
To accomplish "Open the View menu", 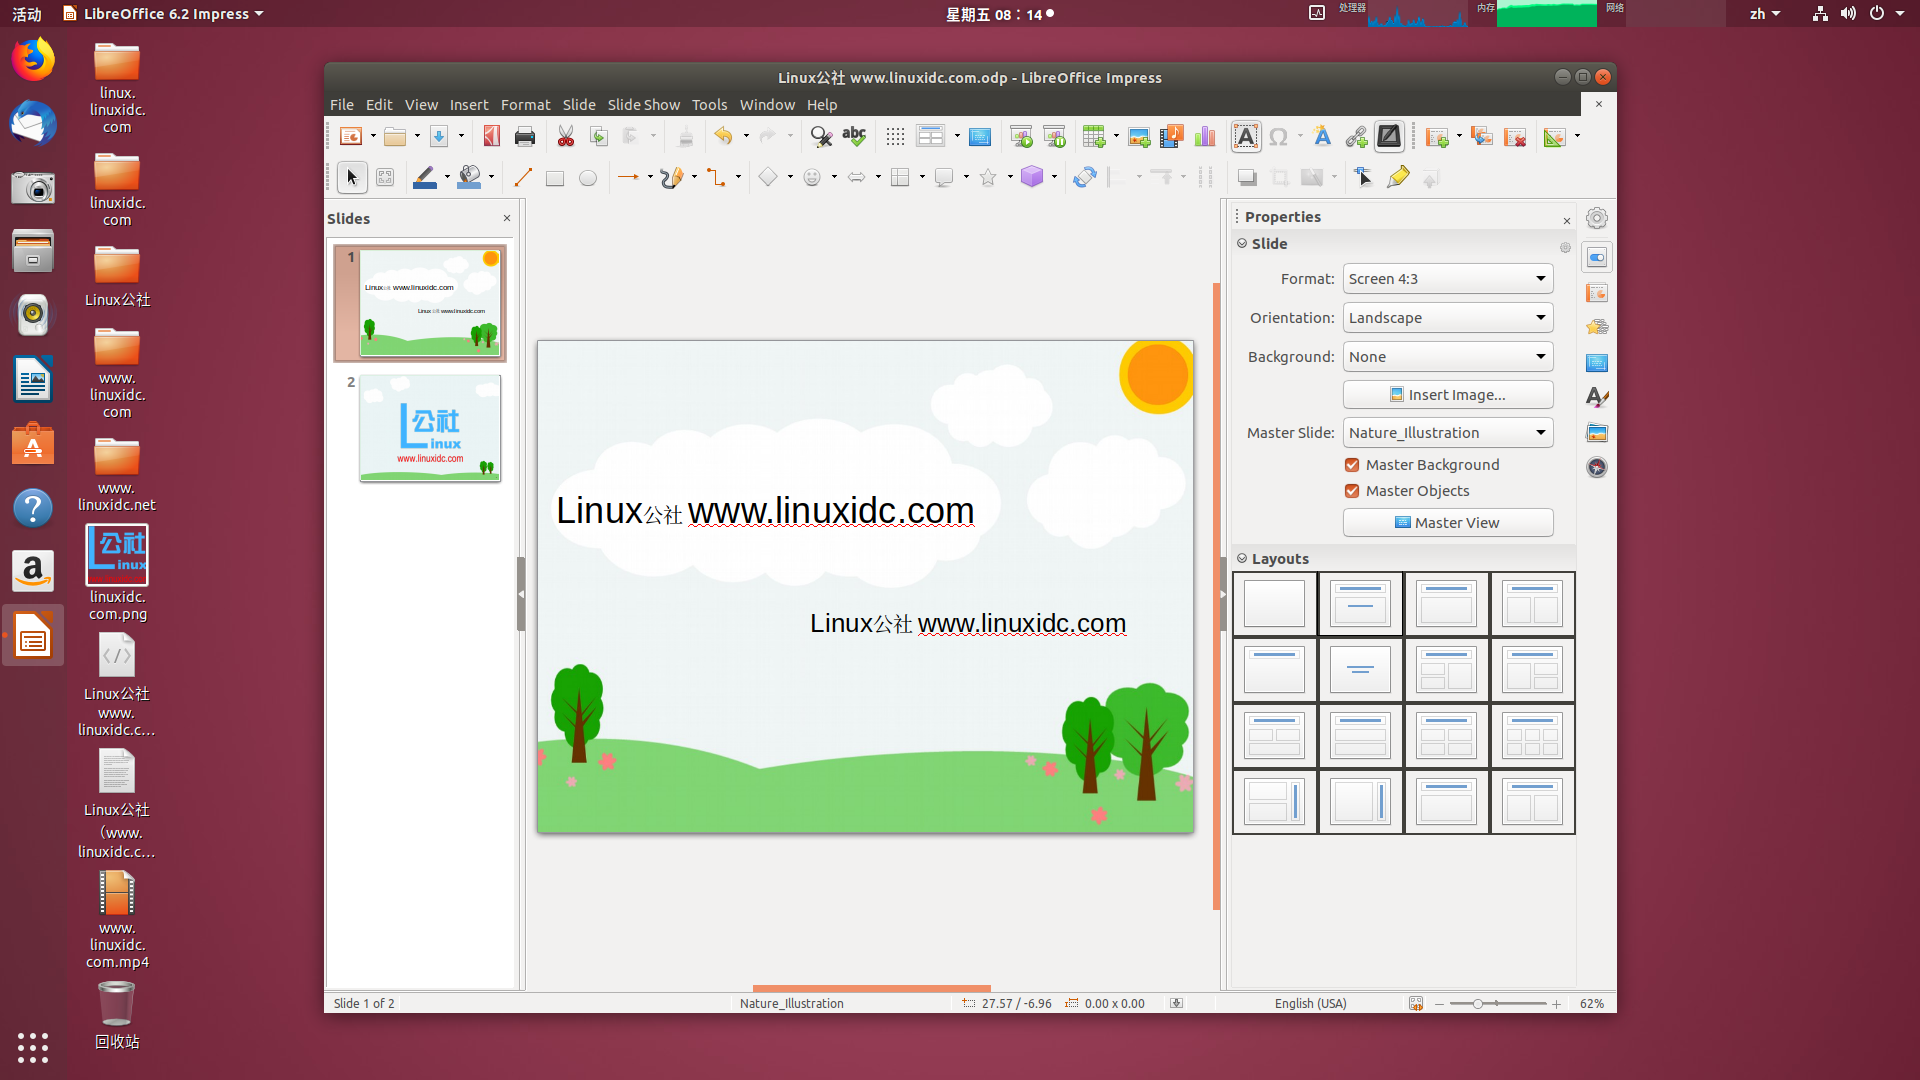I will point(421,104).
